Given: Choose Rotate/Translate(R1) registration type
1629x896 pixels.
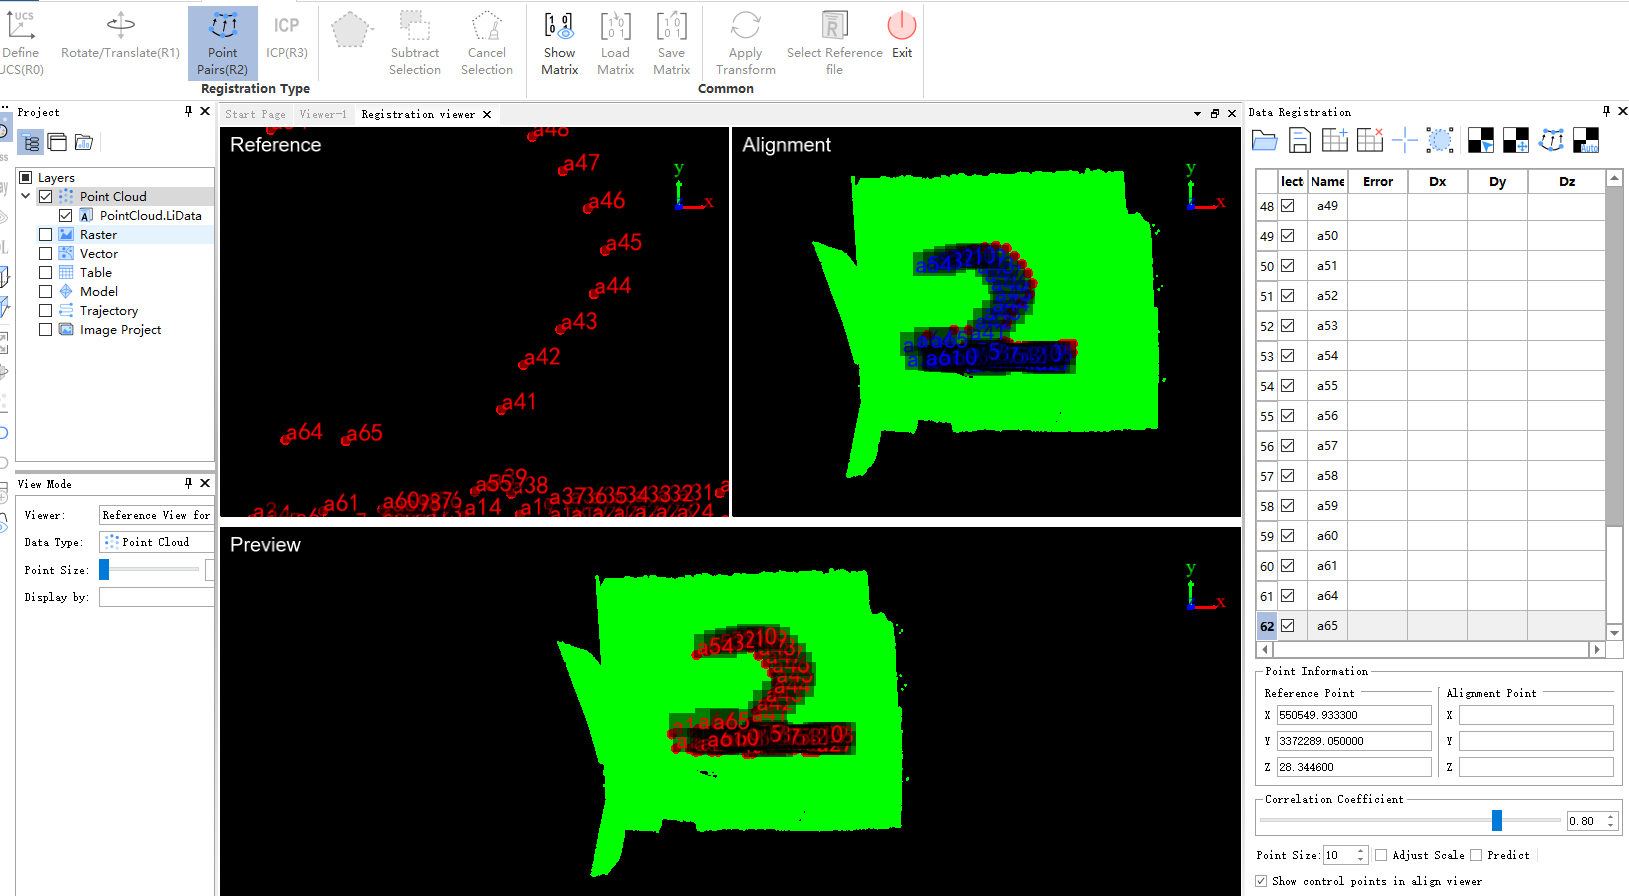Looking at the screenshot, I should coord(120,36).
